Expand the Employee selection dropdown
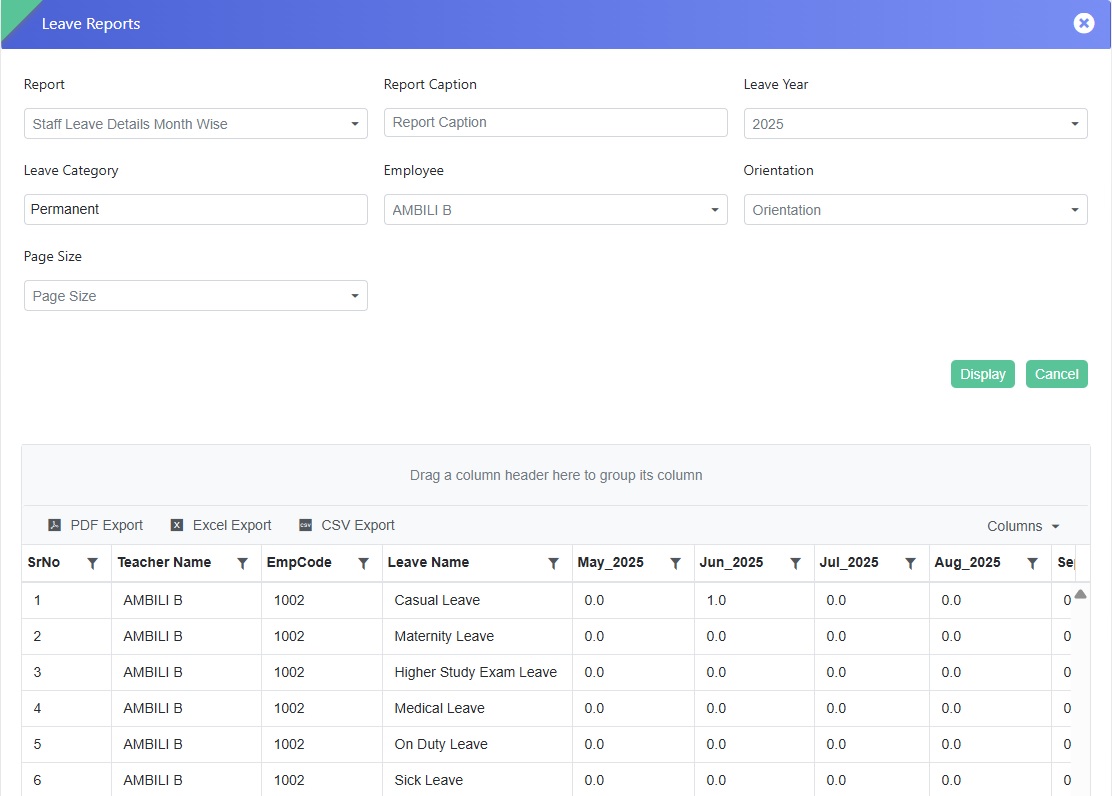The image size is (1112, 796). (x=555, y=210)
